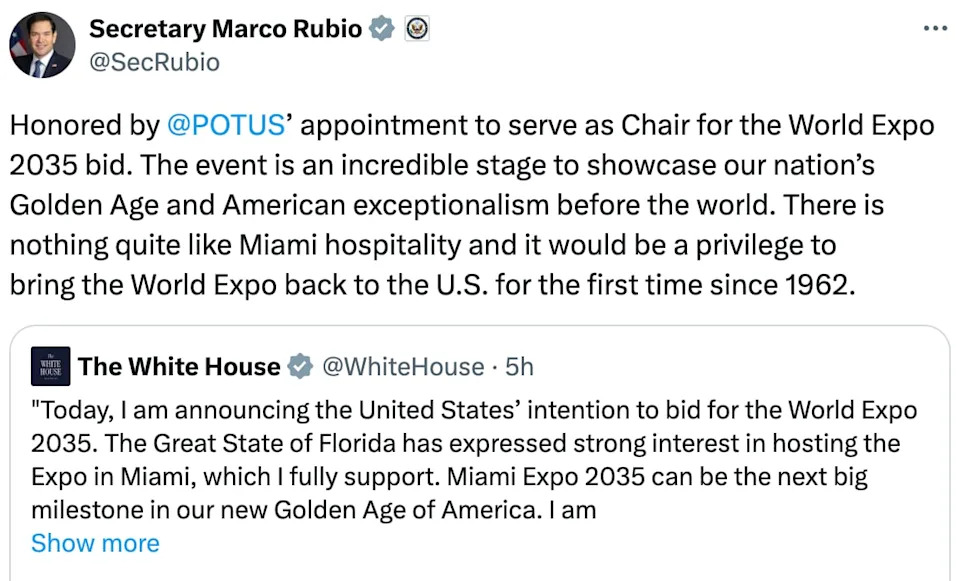Click Rubio's blue verified checkmark badge
960x581 pixels.
point(381,29)
